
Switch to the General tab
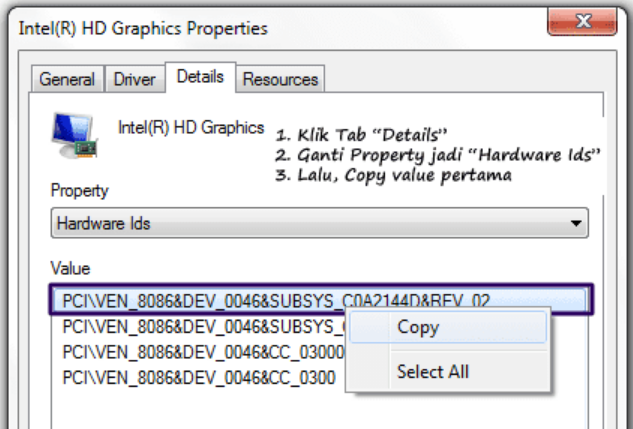[x=67, y=79]
